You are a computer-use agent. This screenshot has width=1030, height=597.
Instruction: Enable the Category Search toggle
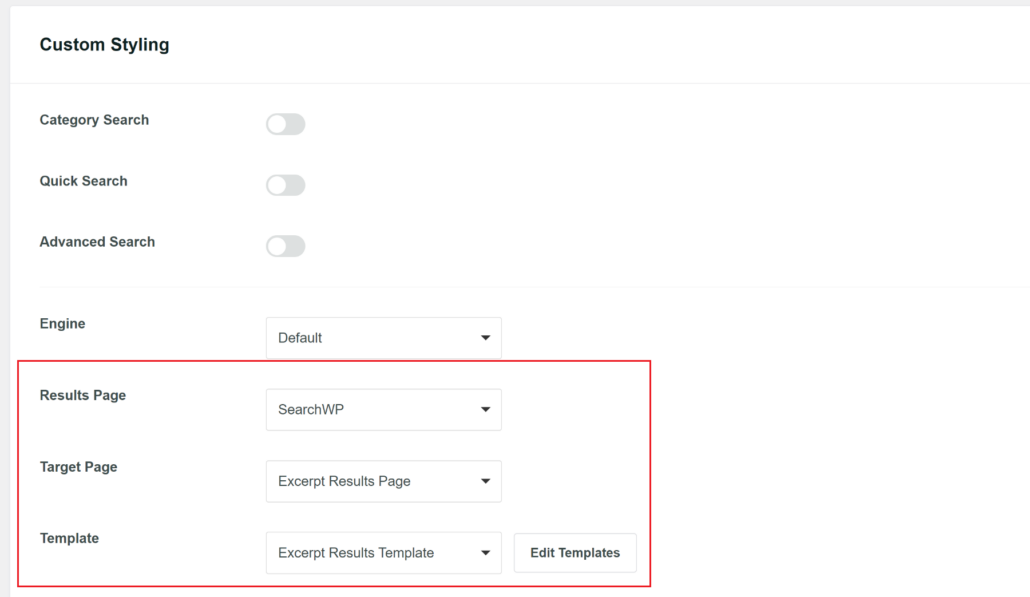coord(285,123)
